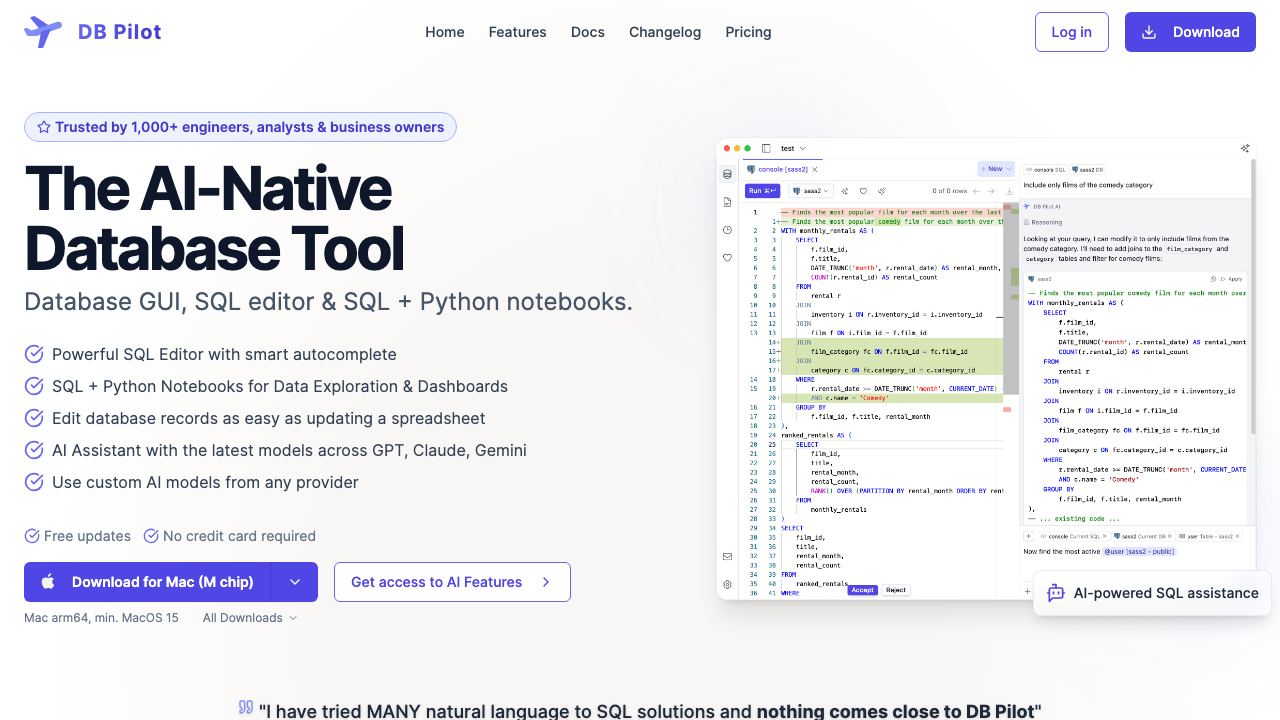The width and height of the screenshot is (1280, 720).
Task: Click the next rows arrow in the query toolbar
Action: (992, 191)
